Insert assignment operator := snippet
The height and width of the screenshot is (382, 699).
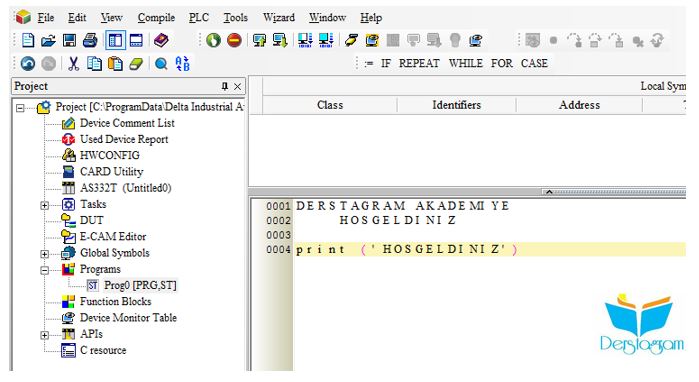(x=368, y=63)
